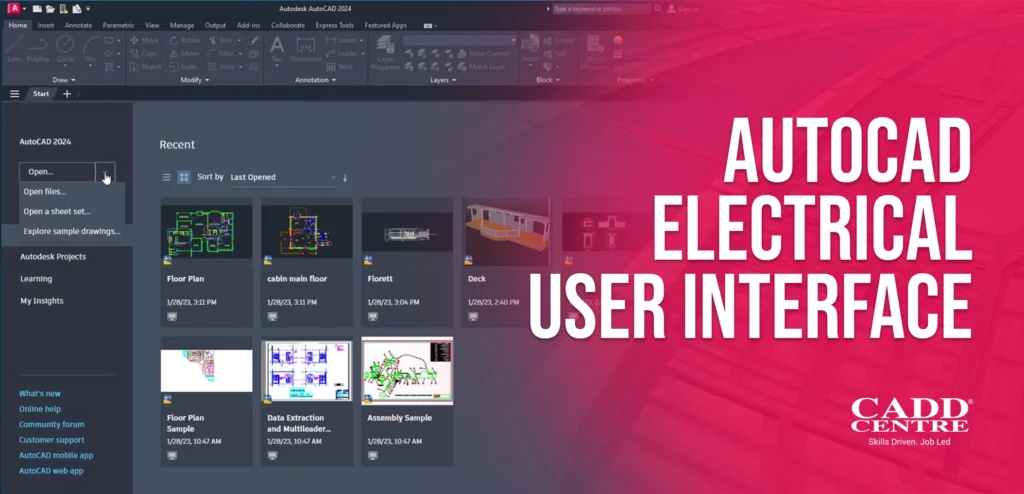Click the dropdown arrow beside Open button

[x=106, y=172]
